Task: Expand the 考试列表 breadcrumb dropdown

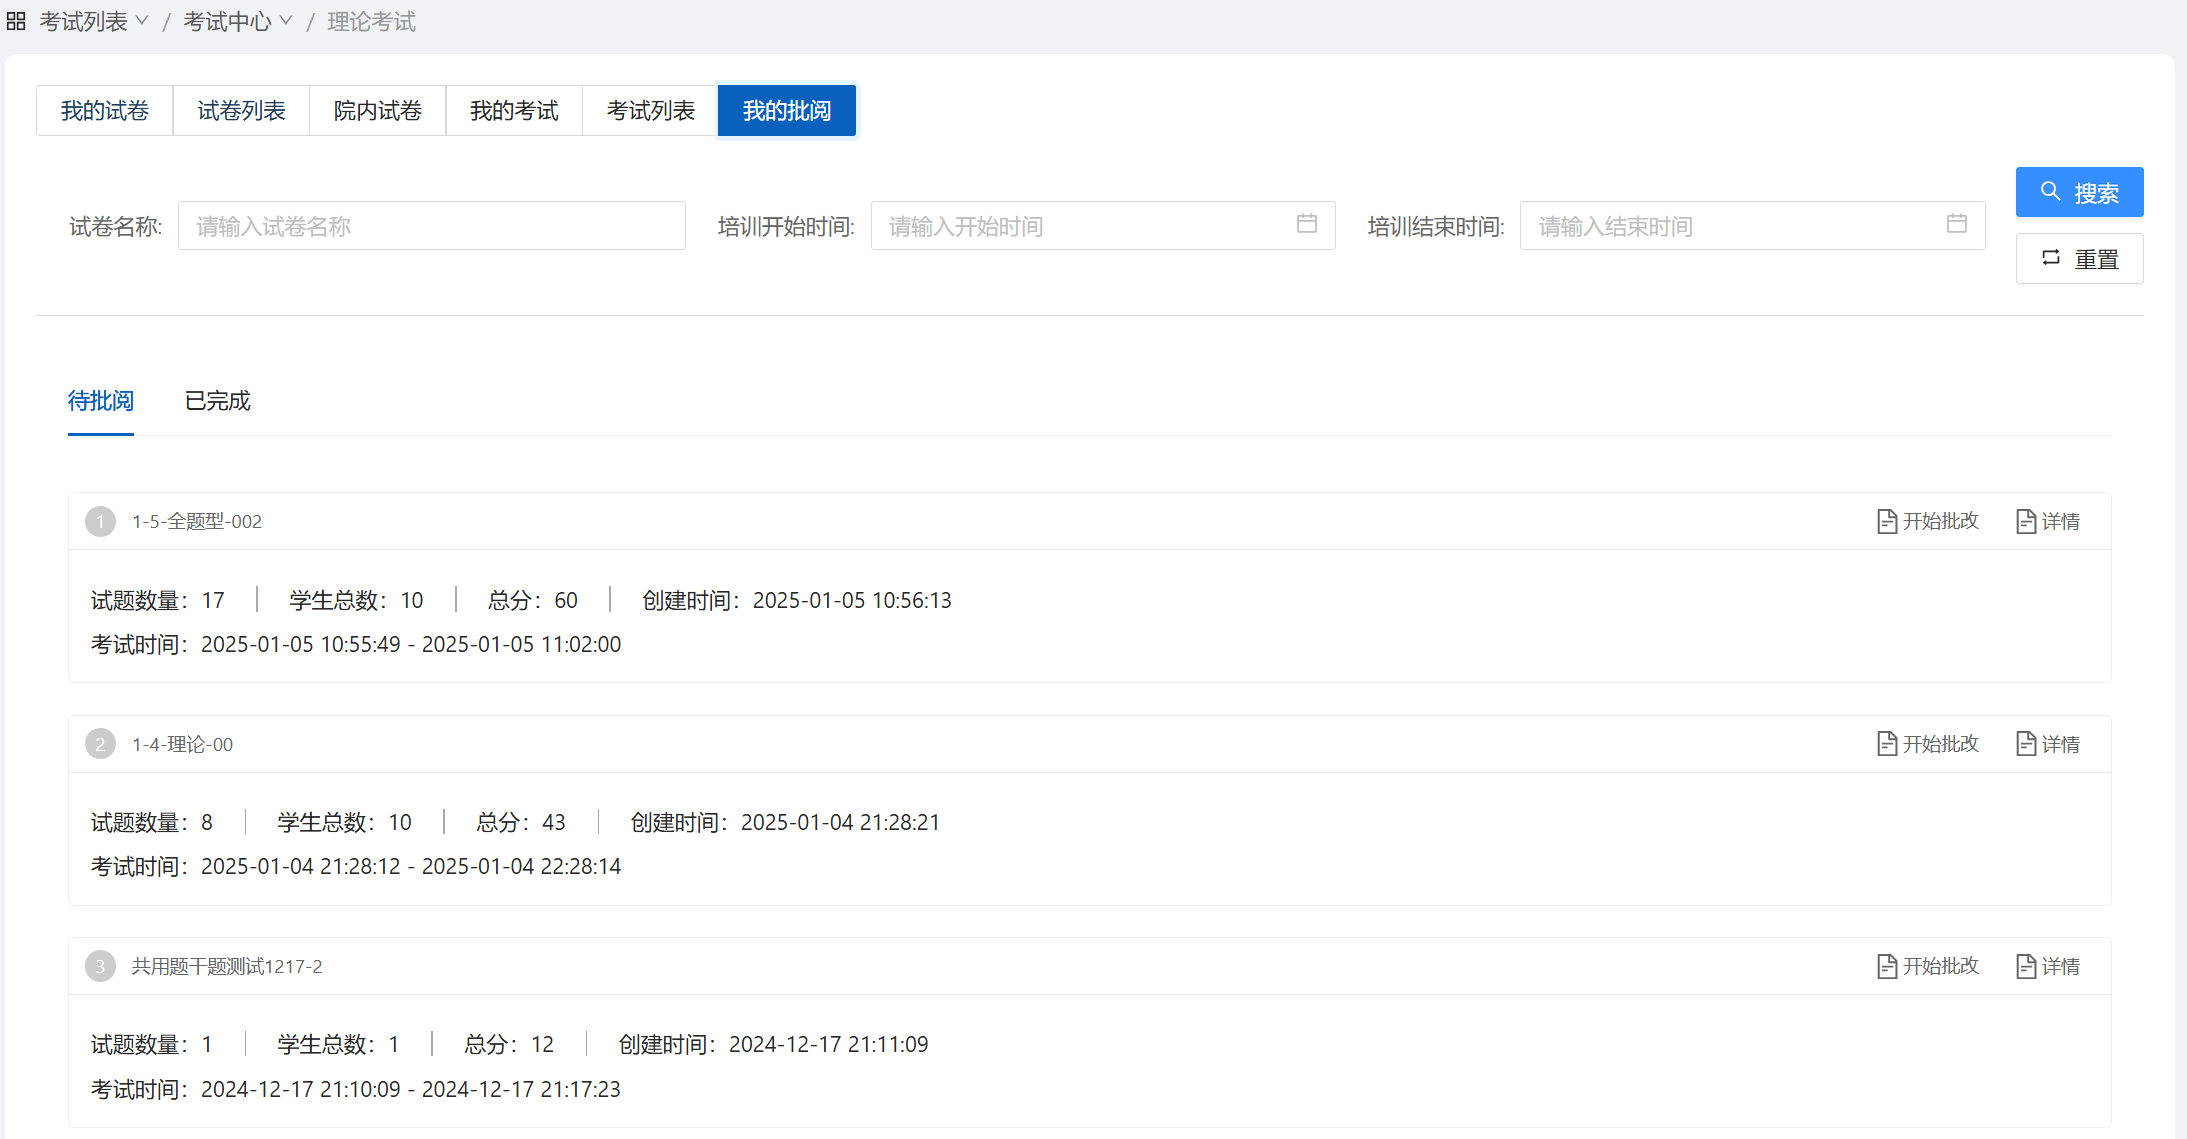Action: coord(142,21)
